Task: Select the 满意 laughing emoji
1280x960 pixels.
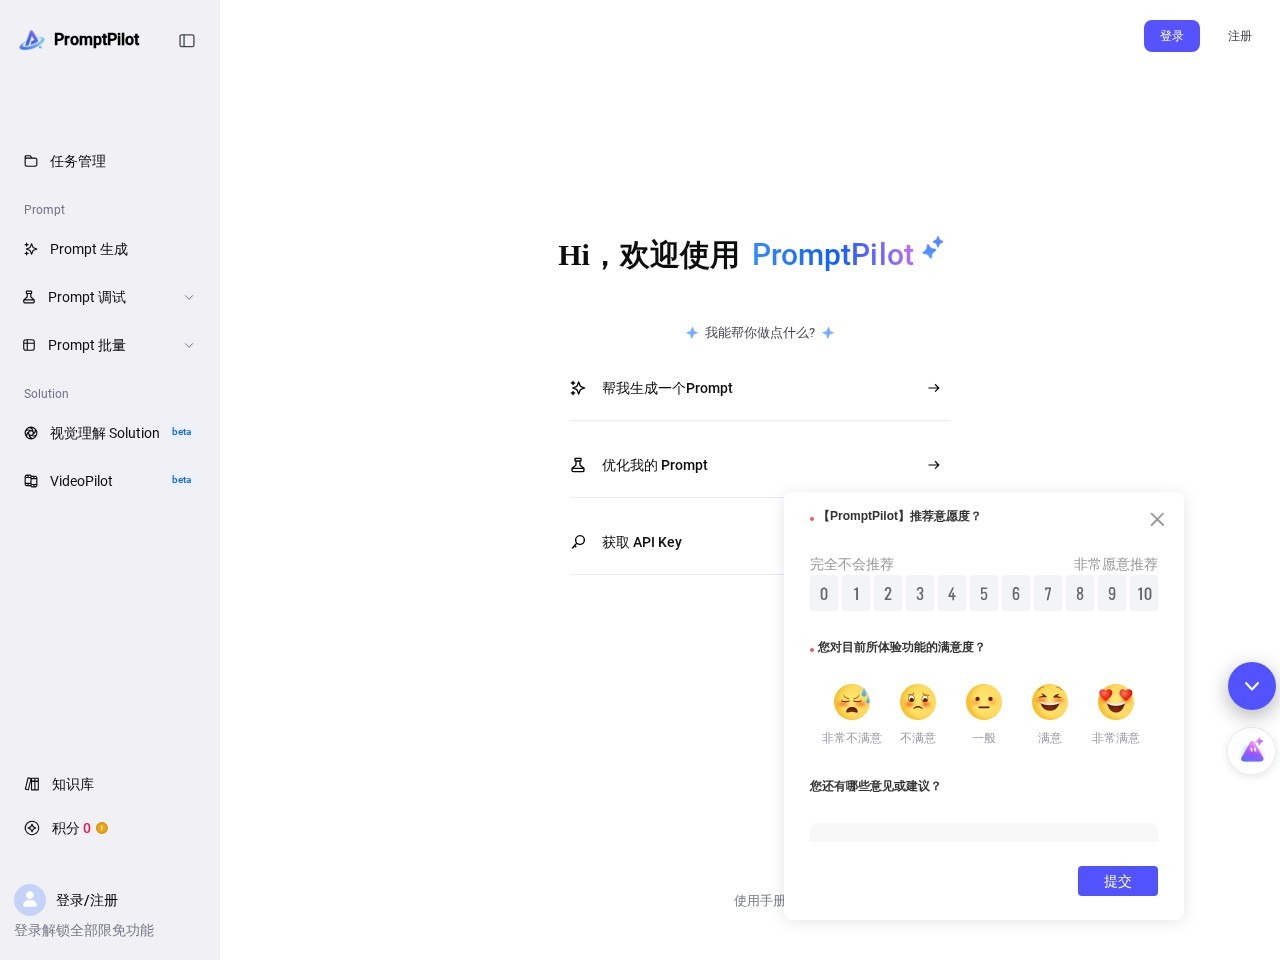Action: coord(1050,702)
